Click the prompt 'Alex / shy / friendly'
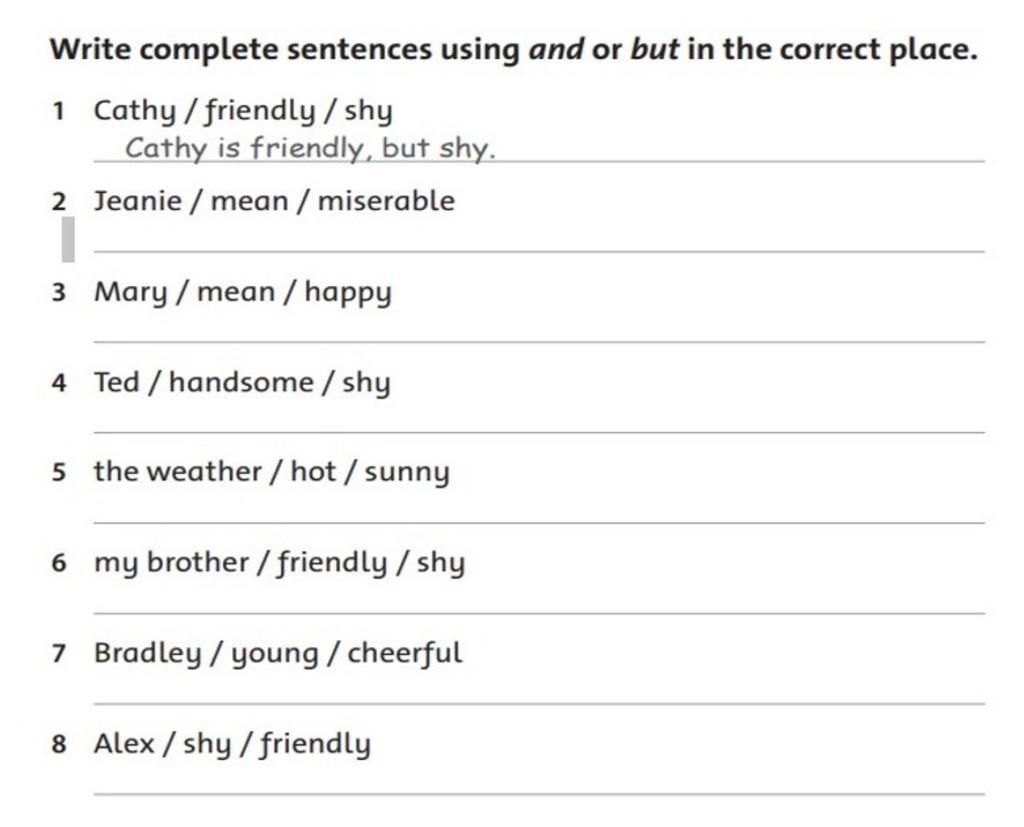The width and height of the screenshot is (1024, 827). coord(232,744)
